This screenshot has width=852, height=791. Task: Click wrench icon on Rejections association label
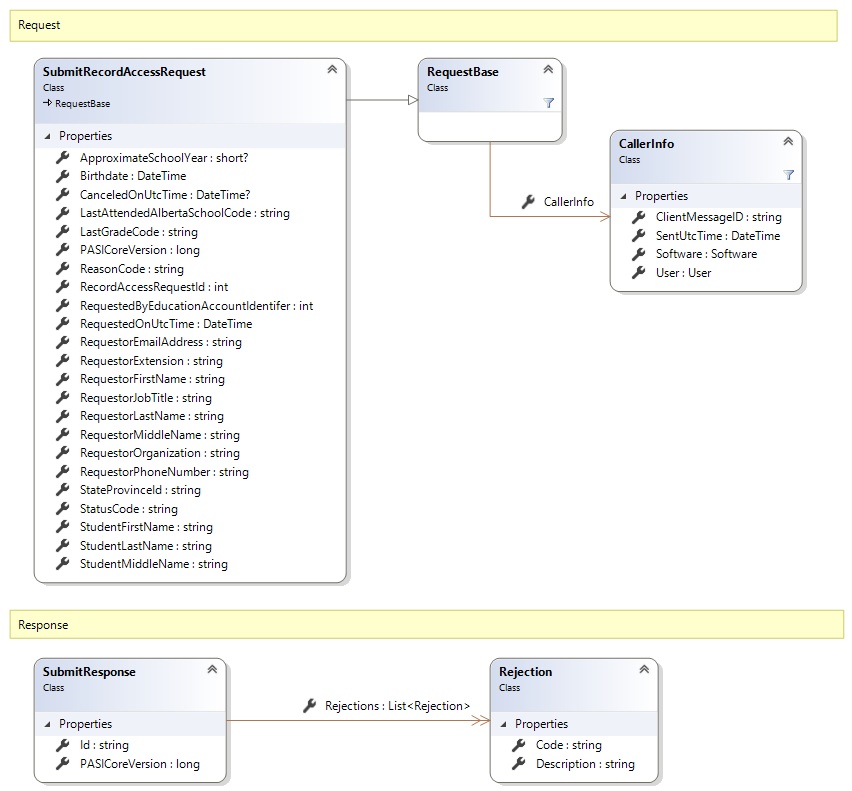[x=310, y=706]
